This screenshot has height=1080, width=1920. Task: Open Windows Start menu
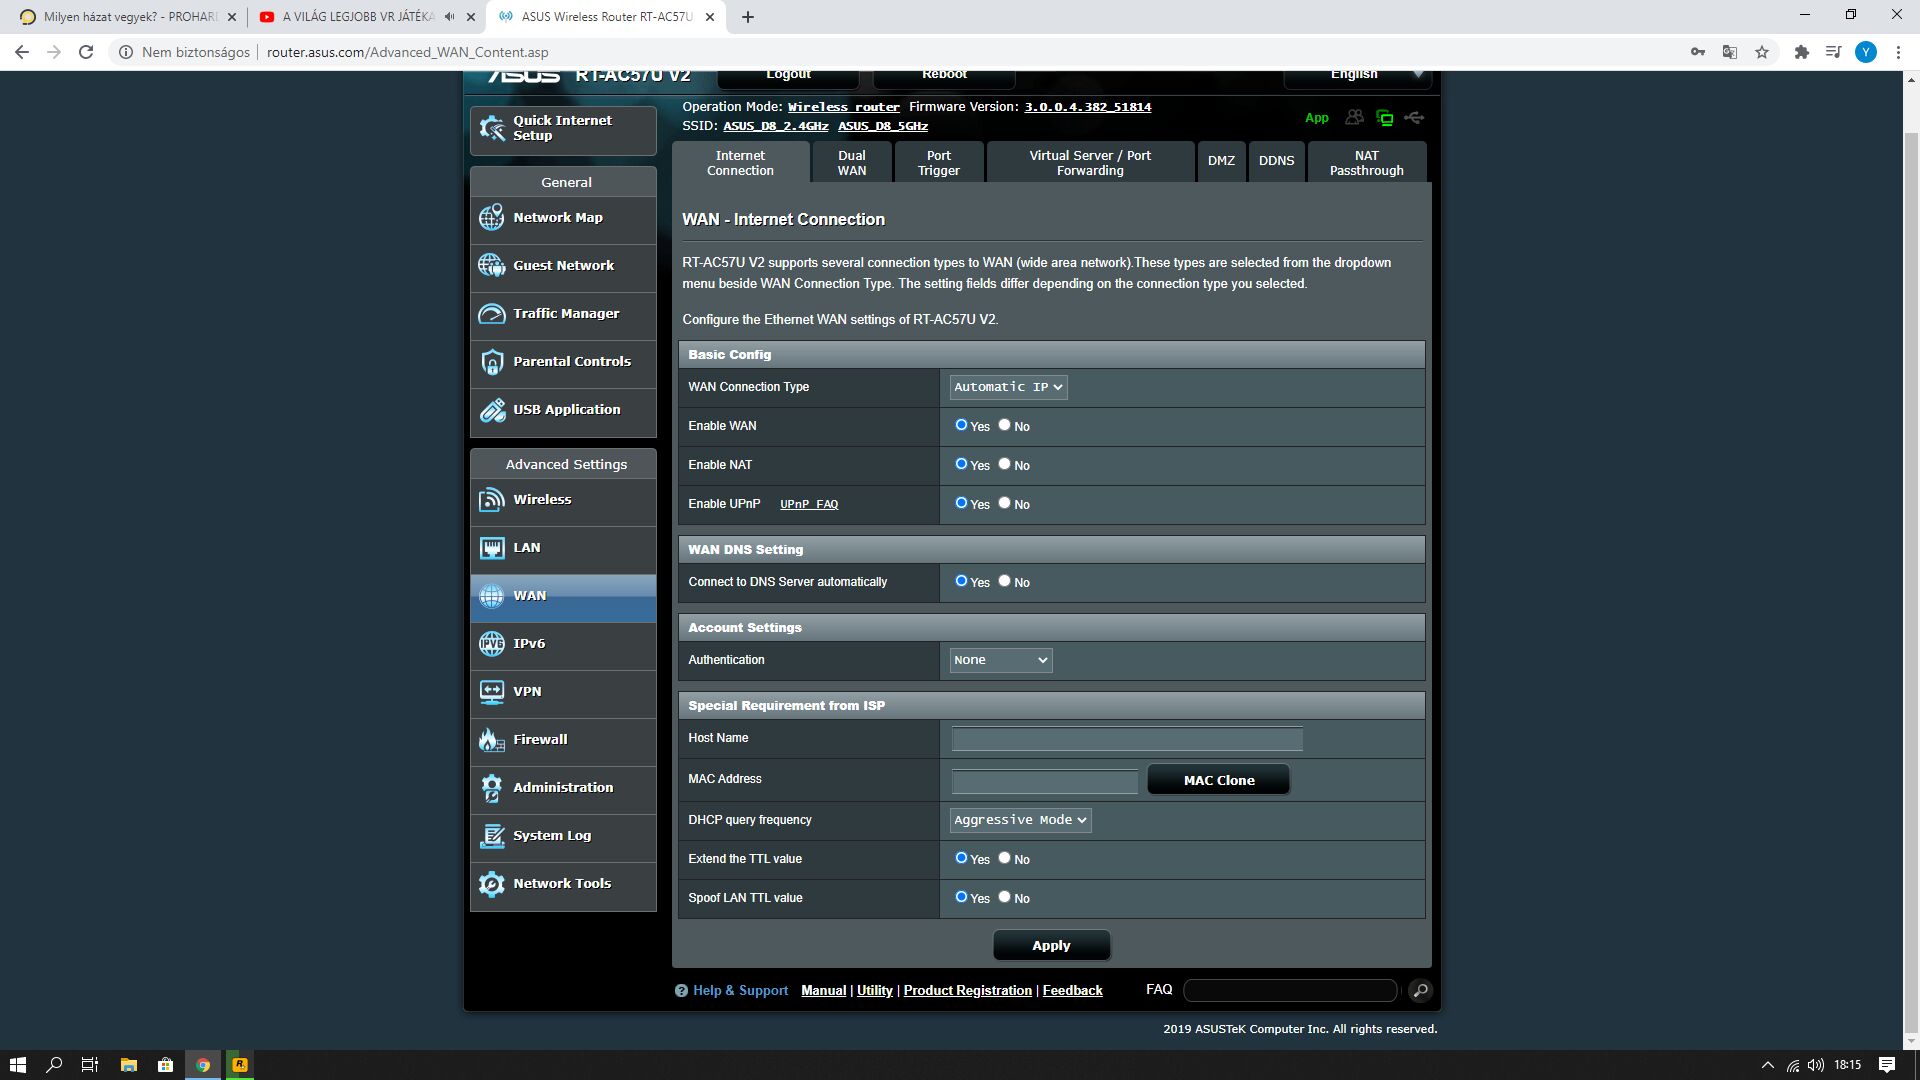click(x=17, y=1065)
